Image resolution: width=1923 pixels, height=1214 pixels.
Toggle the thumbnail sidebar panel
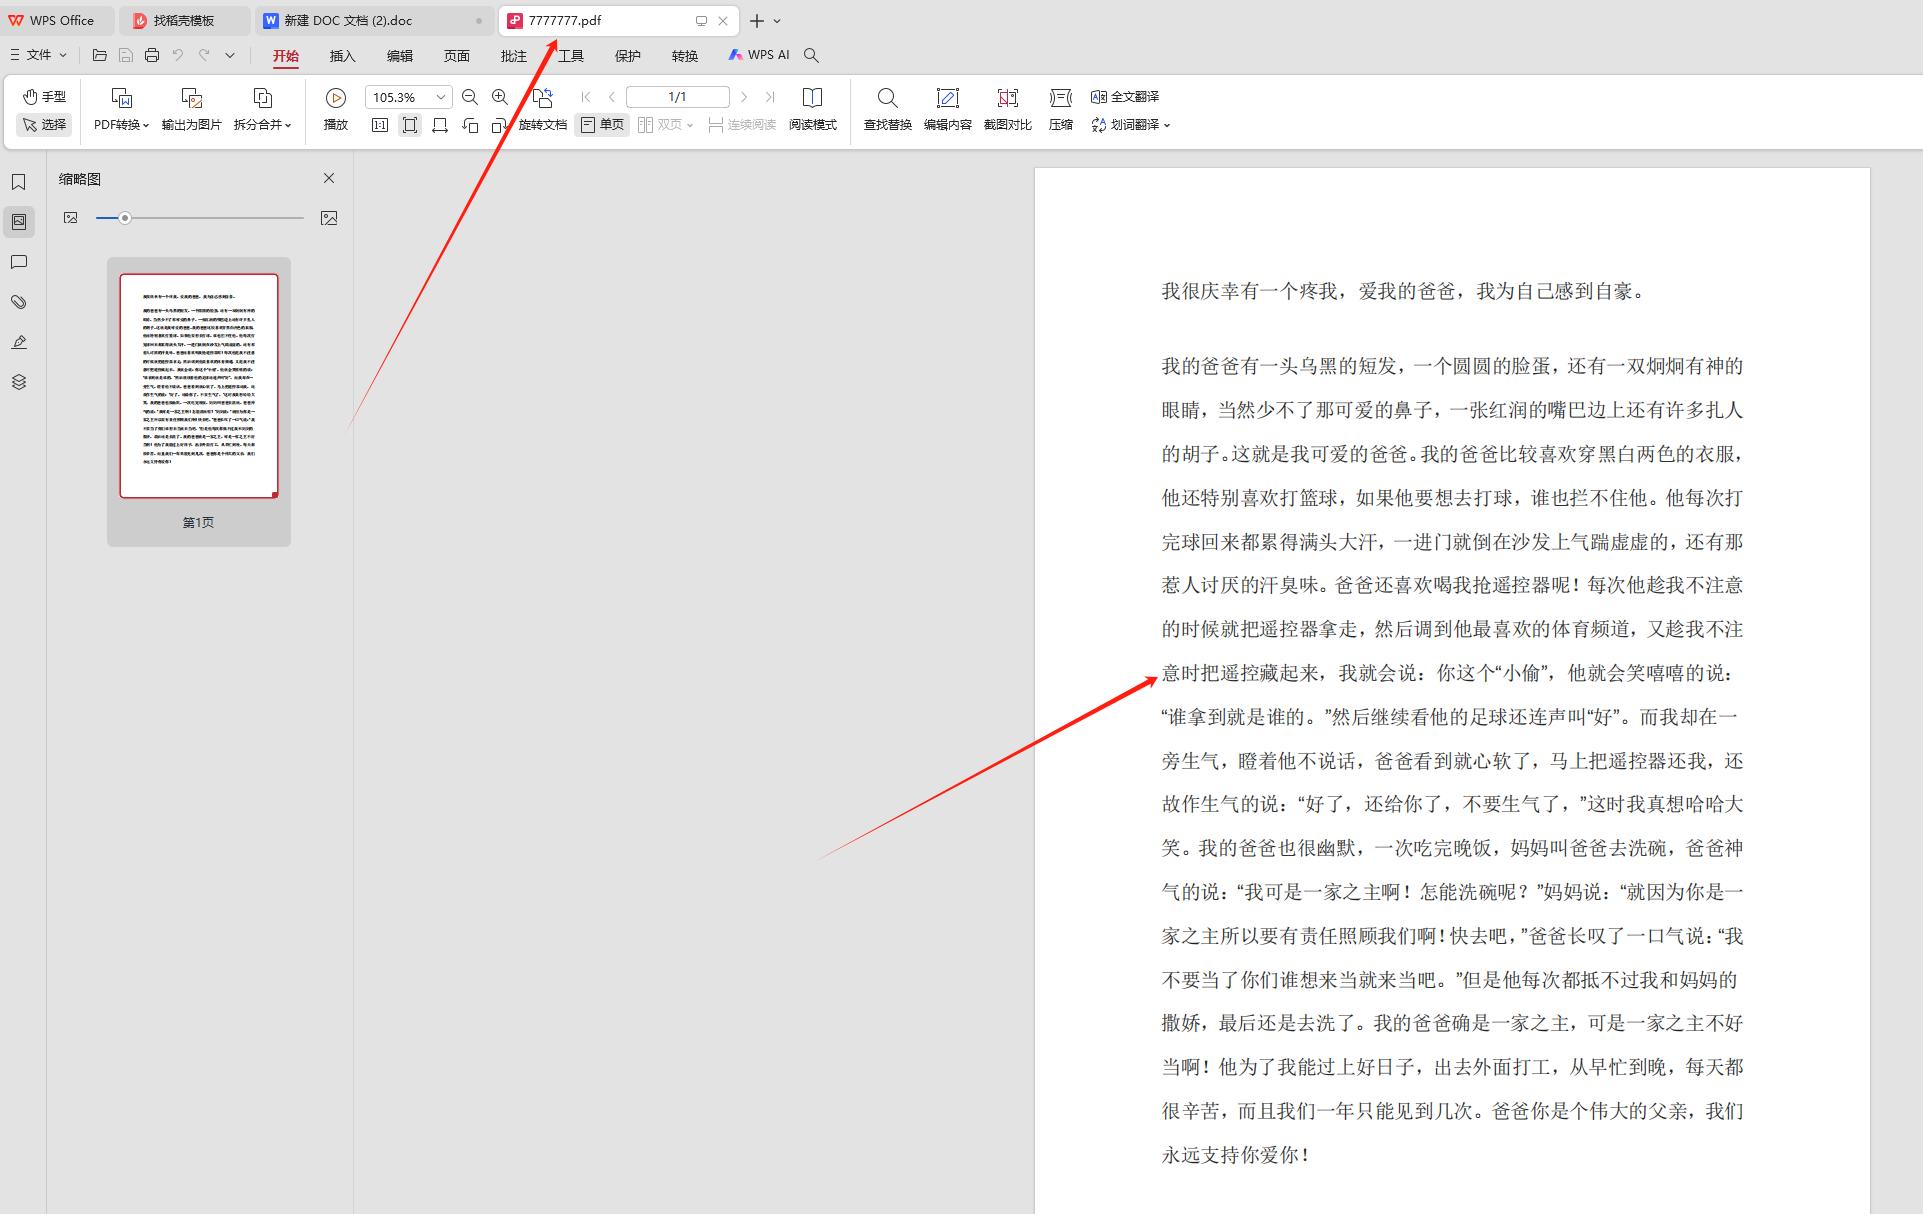click(19, 222)
